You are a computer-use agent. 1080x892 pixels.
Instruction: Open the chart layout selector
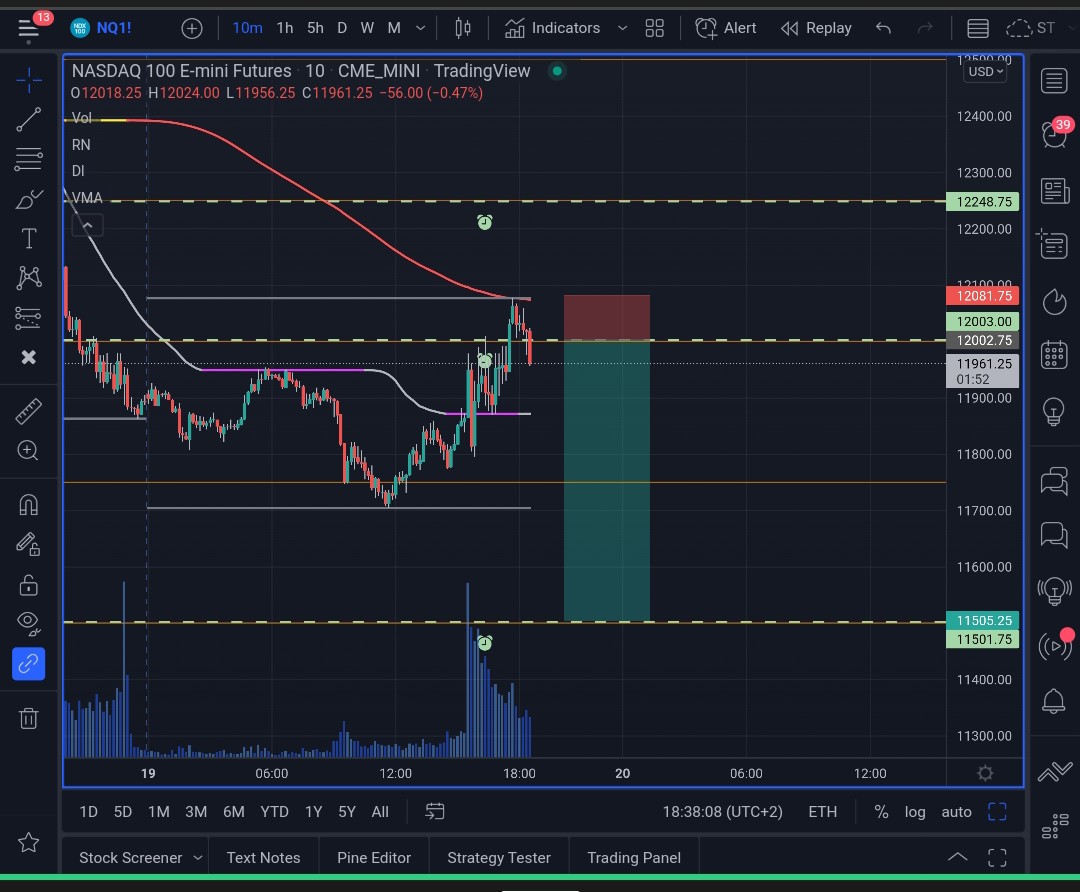point(977,28)
